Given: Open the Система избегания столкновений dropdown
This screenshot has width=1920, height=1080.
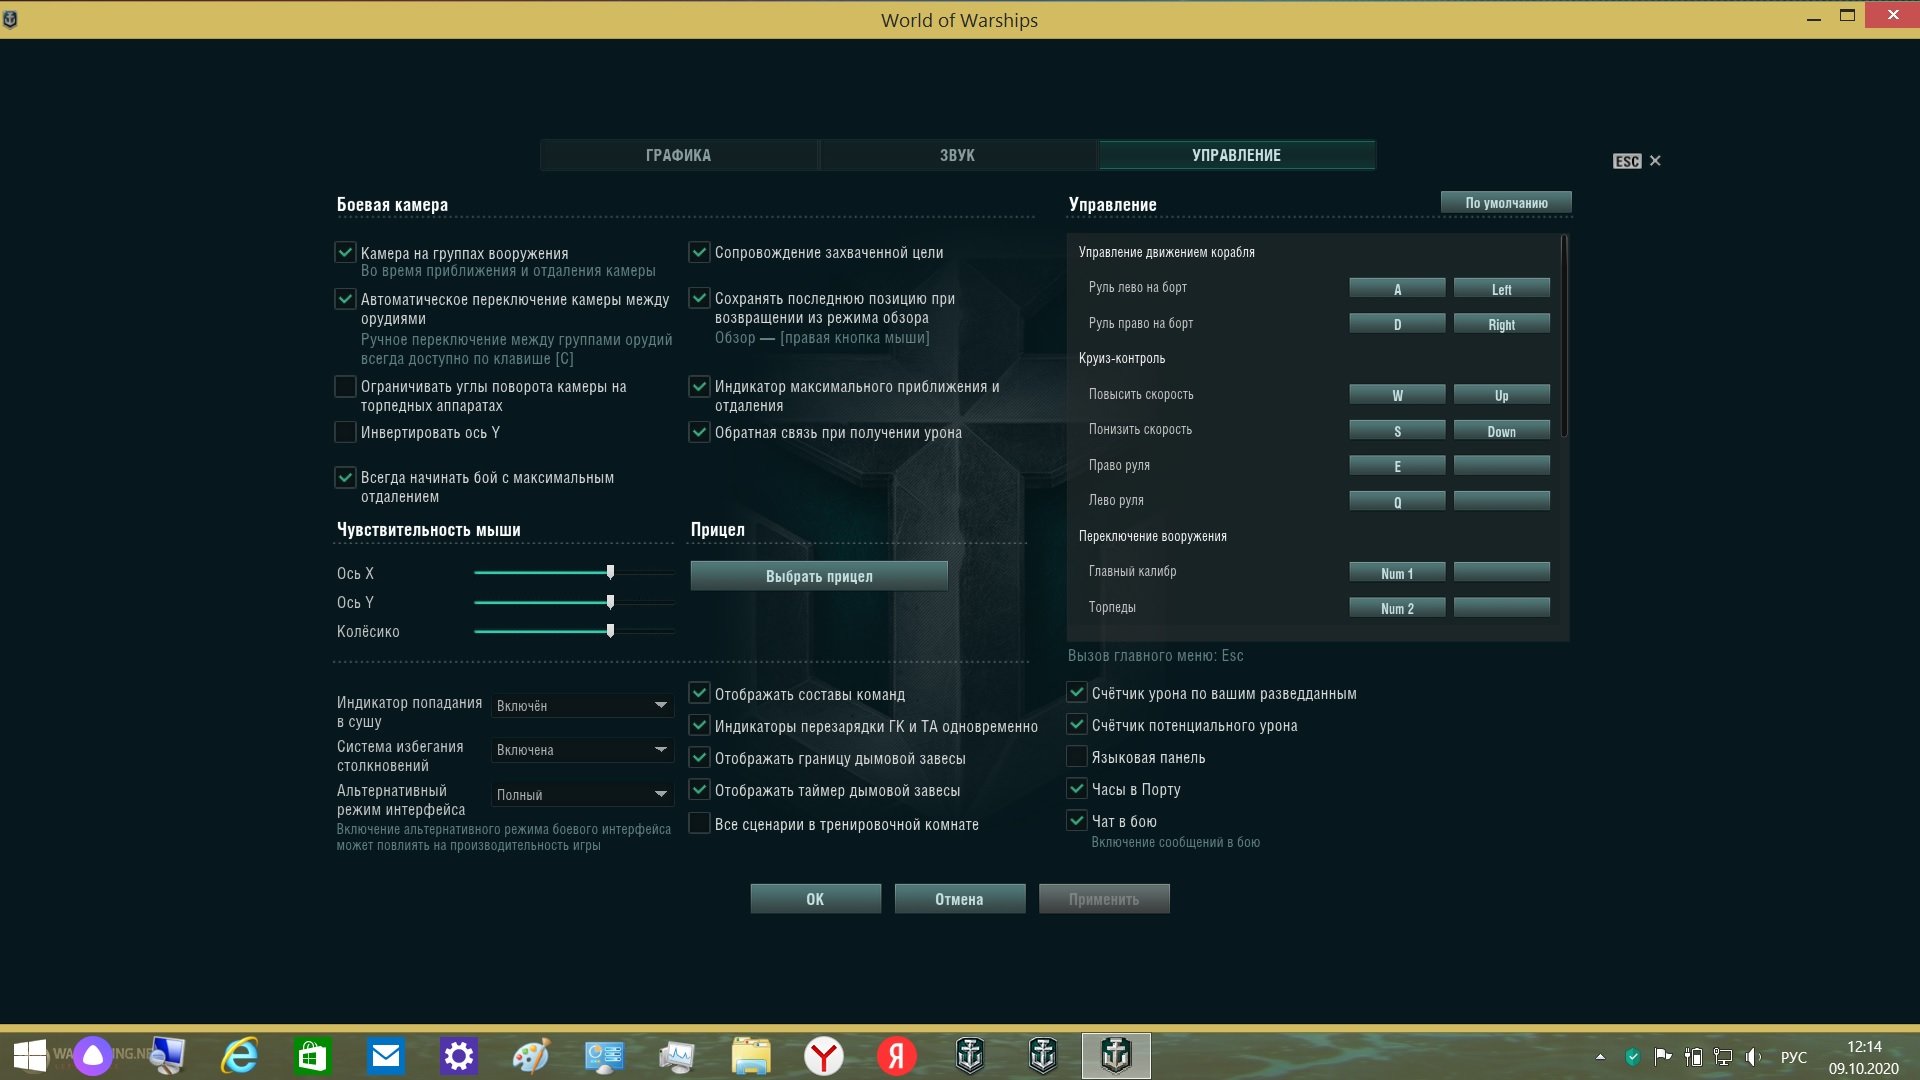Looking at the screenshot, I should tap(582, 750).
